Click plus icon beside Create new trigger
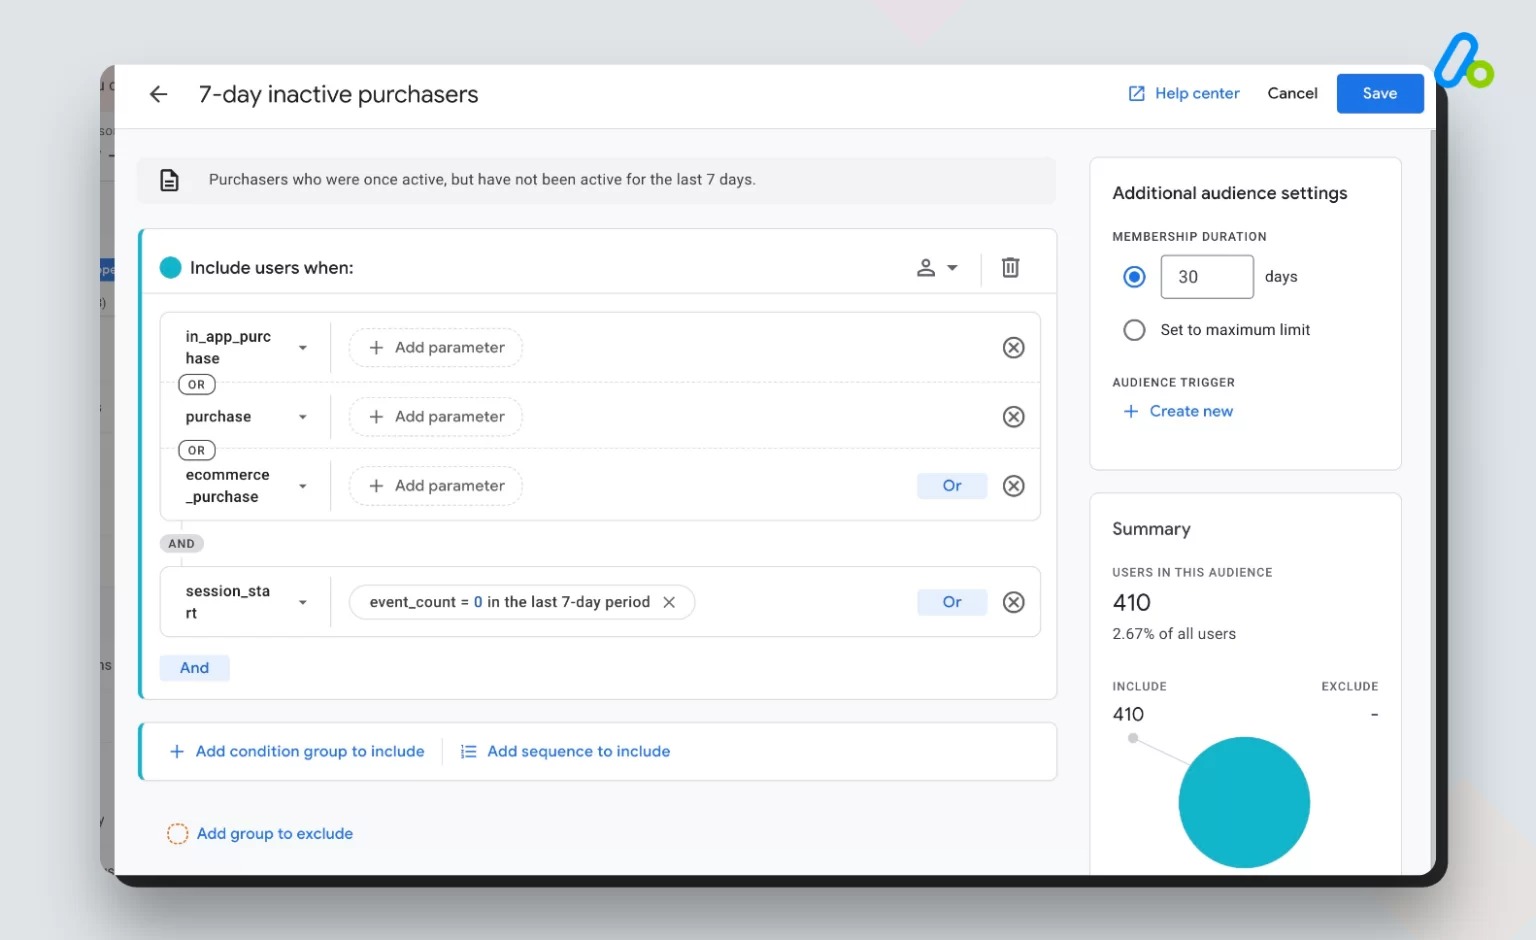 point(1131,411)
